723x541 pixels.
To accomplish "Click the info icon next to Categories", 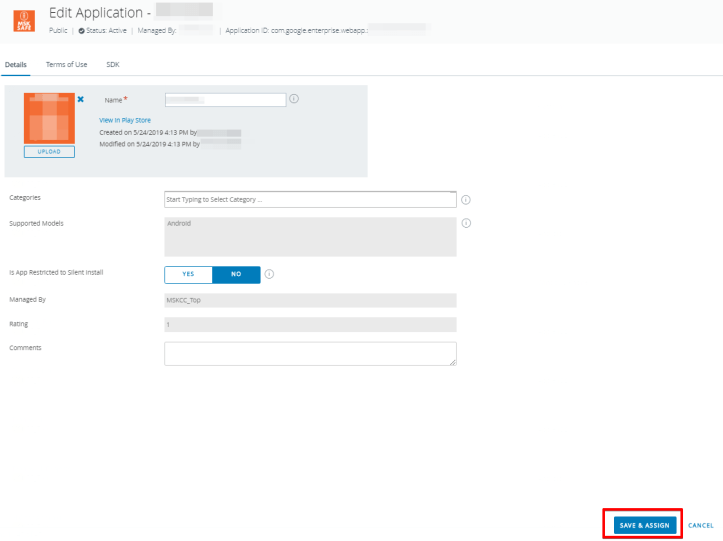I will click(466, 200).
